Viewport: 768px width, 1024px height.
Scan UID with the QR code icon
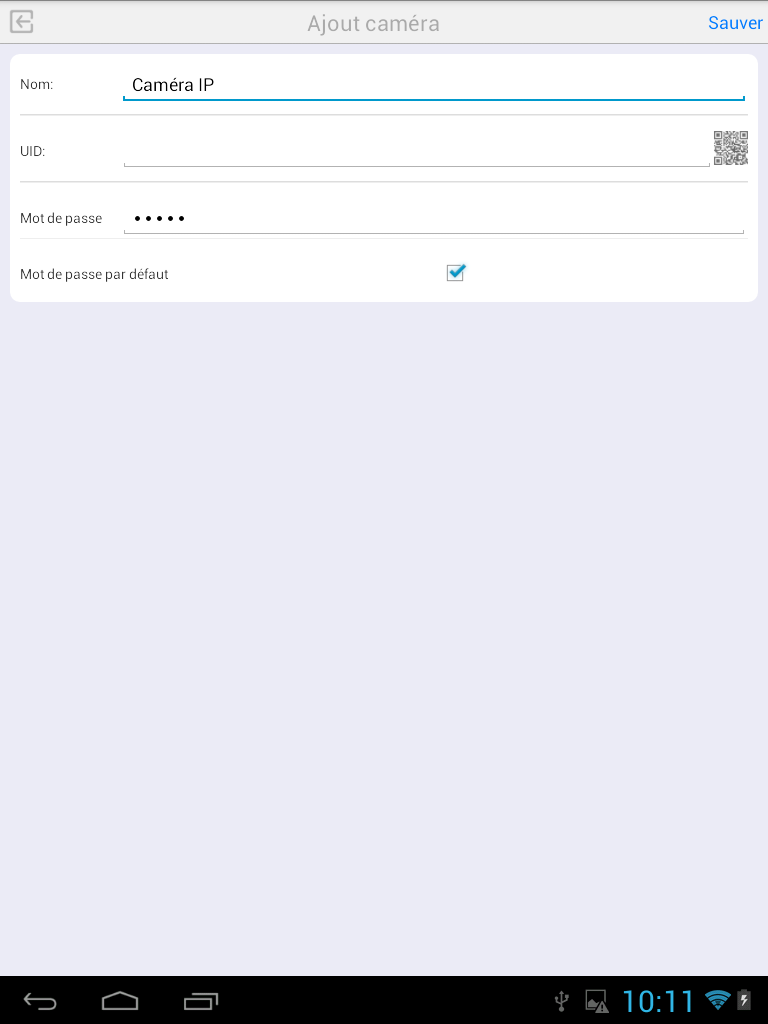(x=731, y=148)
